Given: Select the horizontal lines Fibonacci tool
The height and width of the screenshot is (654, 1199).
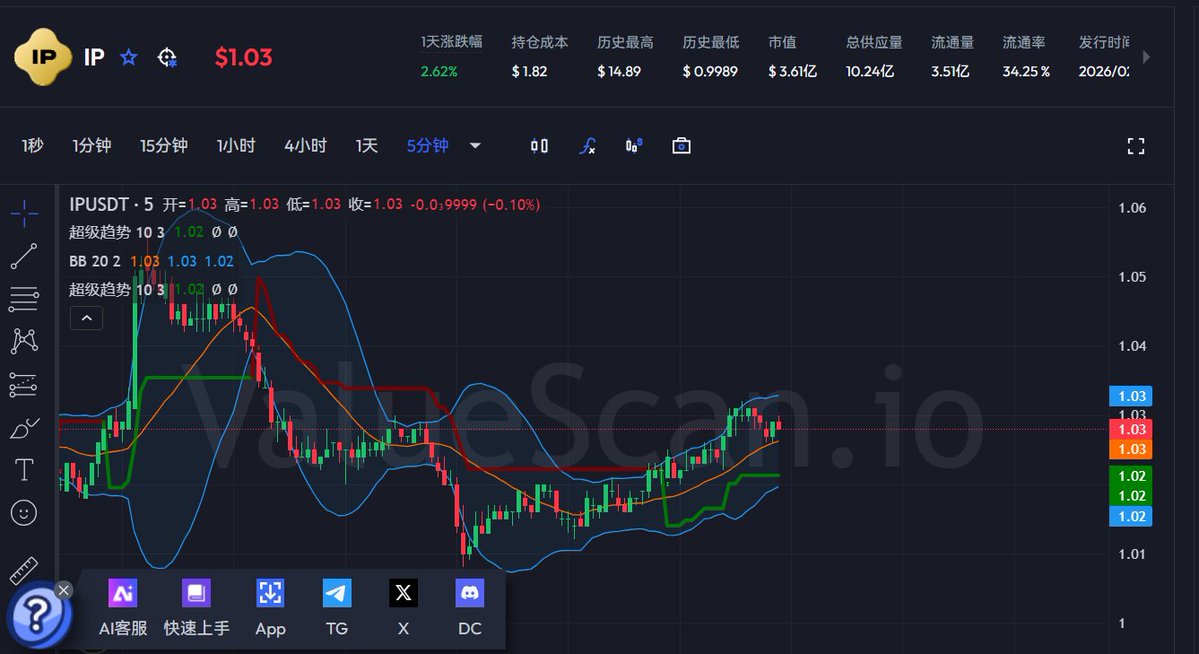Looking at the screenshot, I should tap(24, 299).
